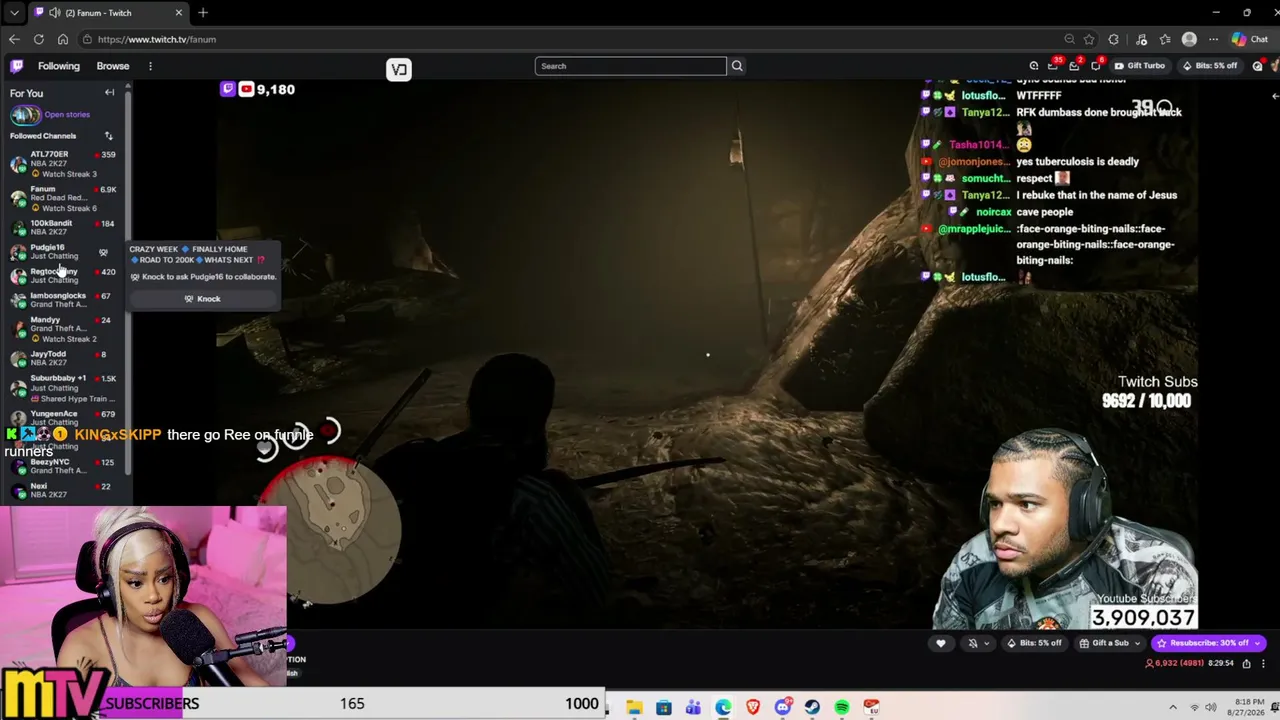Submit search with the magnifier button
Image resolution: width=1280 pixels, height=720 pixels.
737,66
